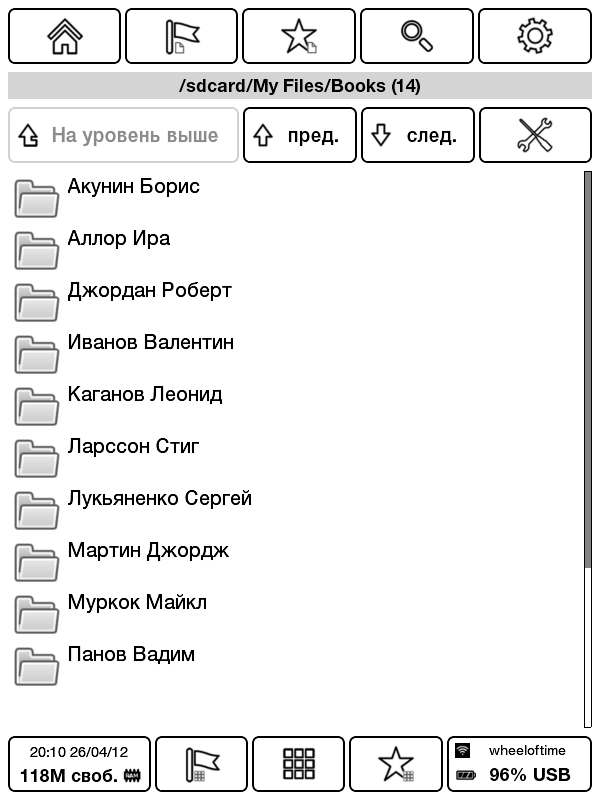This screenshot has height=800, width=600.
Task: Tap the wheeloftime Wi-Fi and battery status panel
Action: point(519,764)
